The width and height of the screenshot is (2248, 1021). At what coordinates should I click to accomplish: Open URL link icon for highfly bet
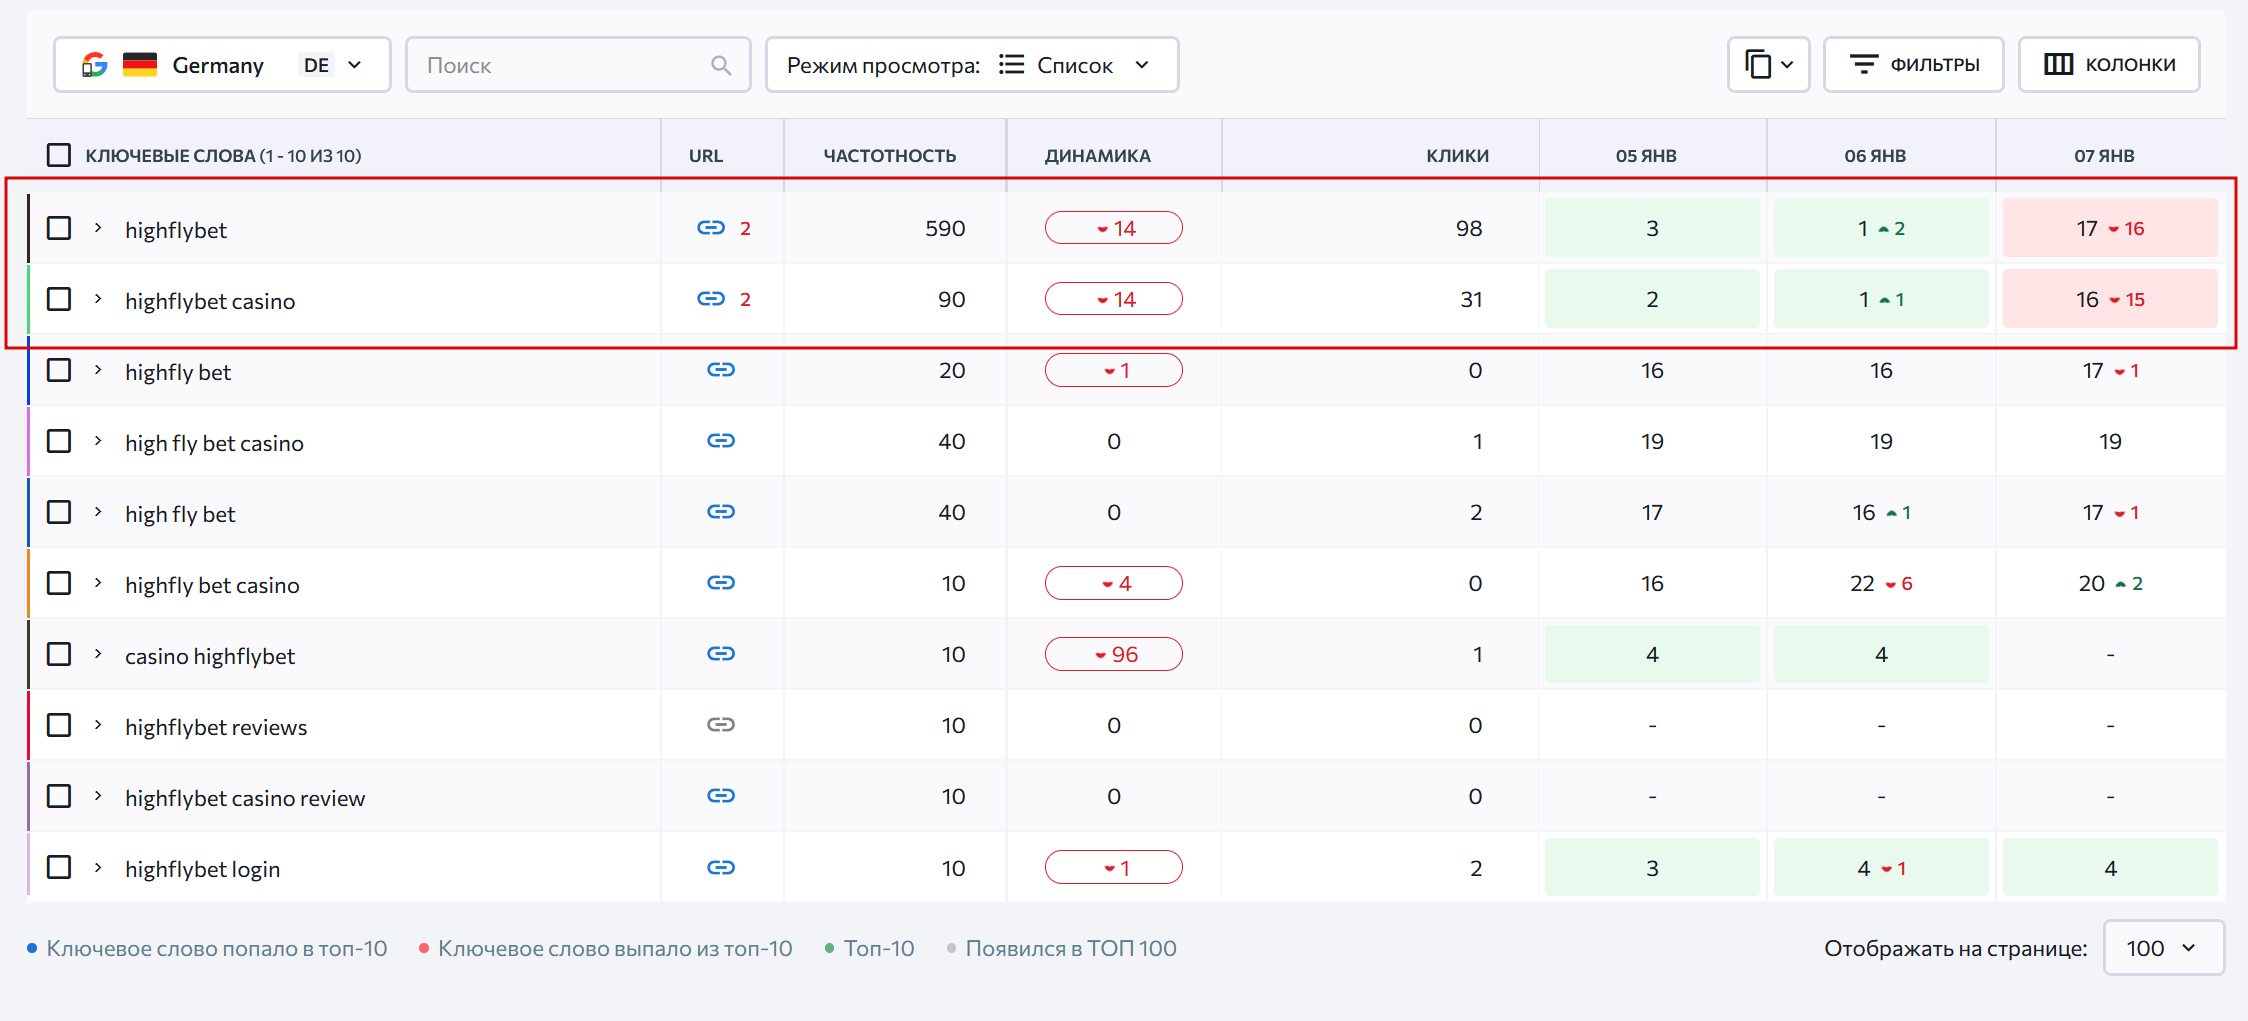(x=721, y=370)
